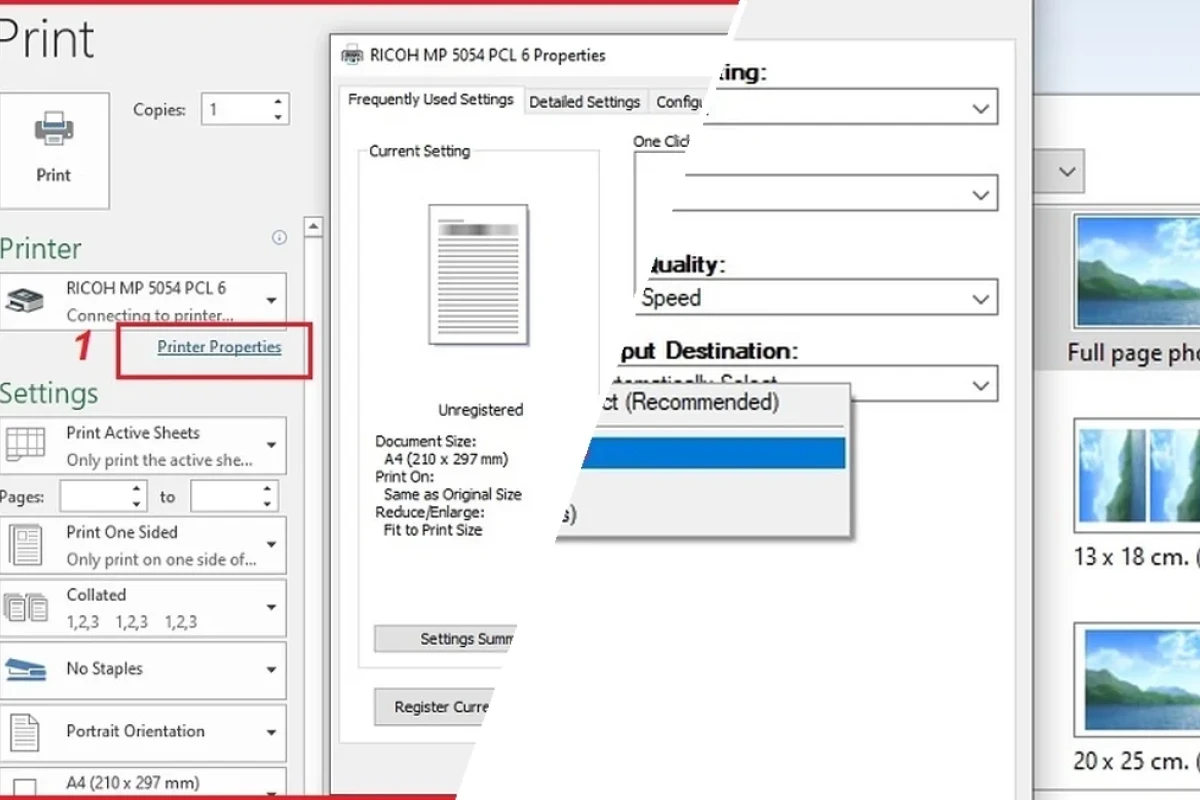Click the large Print button

tap(54, 151)
